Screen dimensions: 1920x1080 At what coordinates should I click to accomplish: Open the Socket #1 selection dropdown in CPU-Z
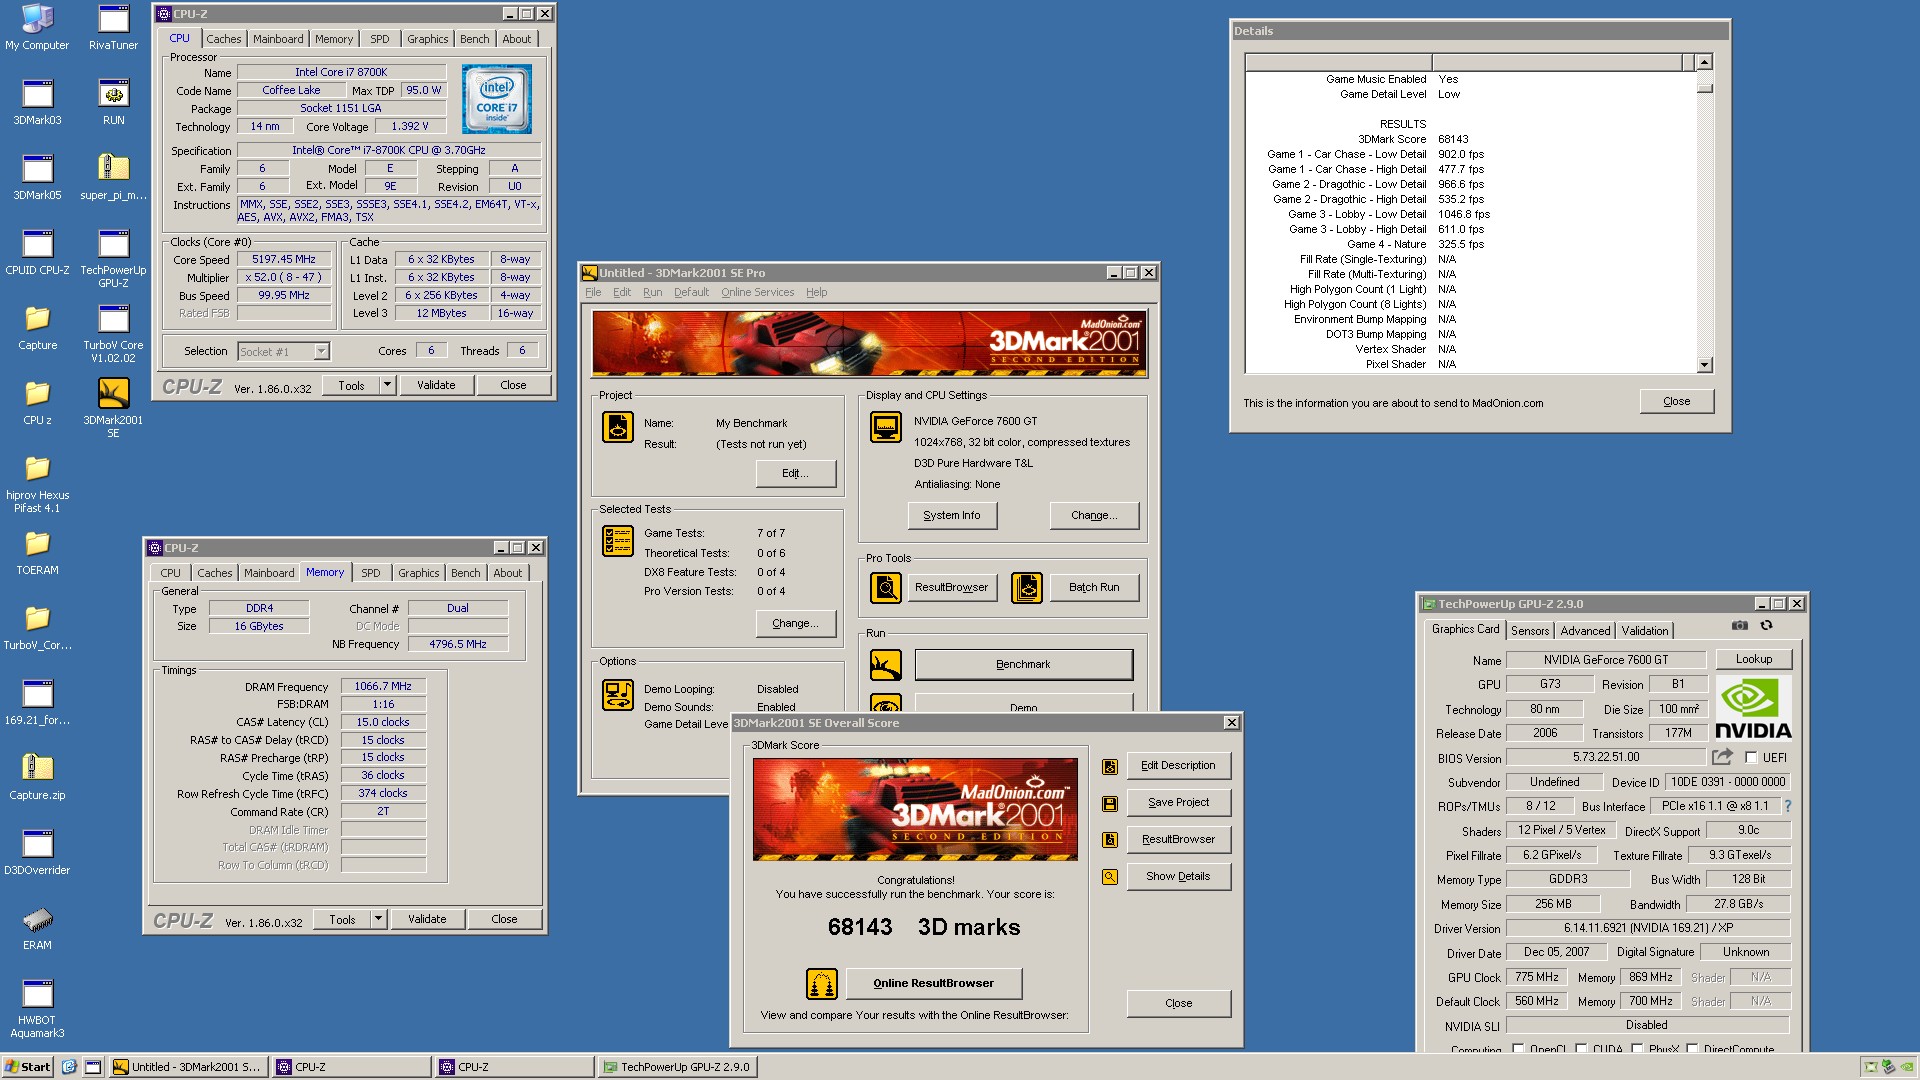pyautogui.click(x=321, y=352)
